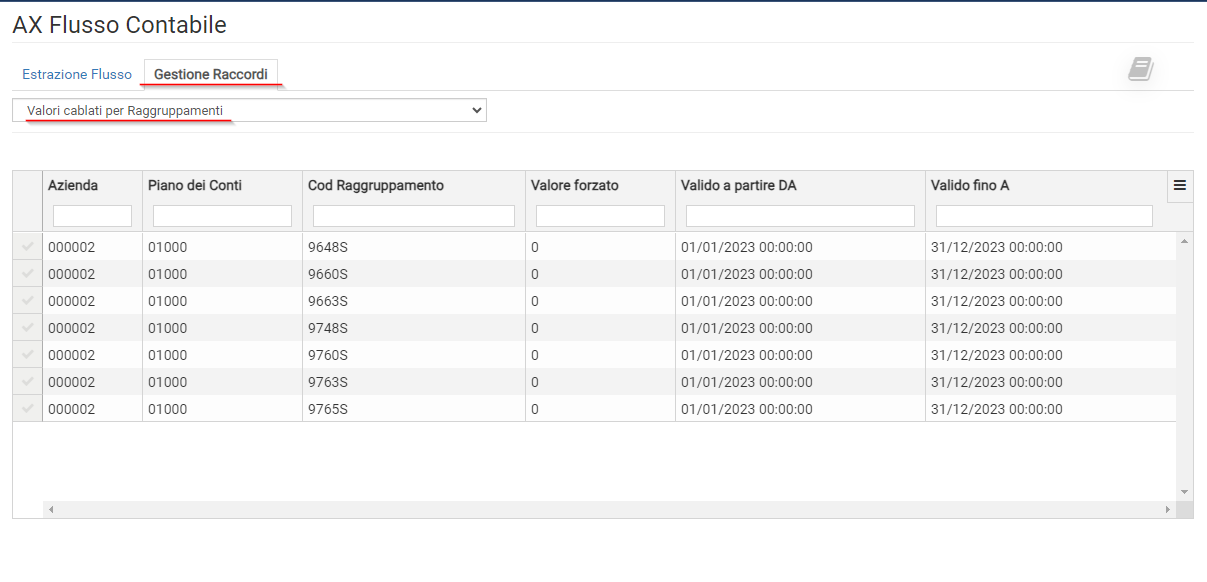Click checkmark icon for row 9648S
This screenshot has height=582, width=1207.
28,246
